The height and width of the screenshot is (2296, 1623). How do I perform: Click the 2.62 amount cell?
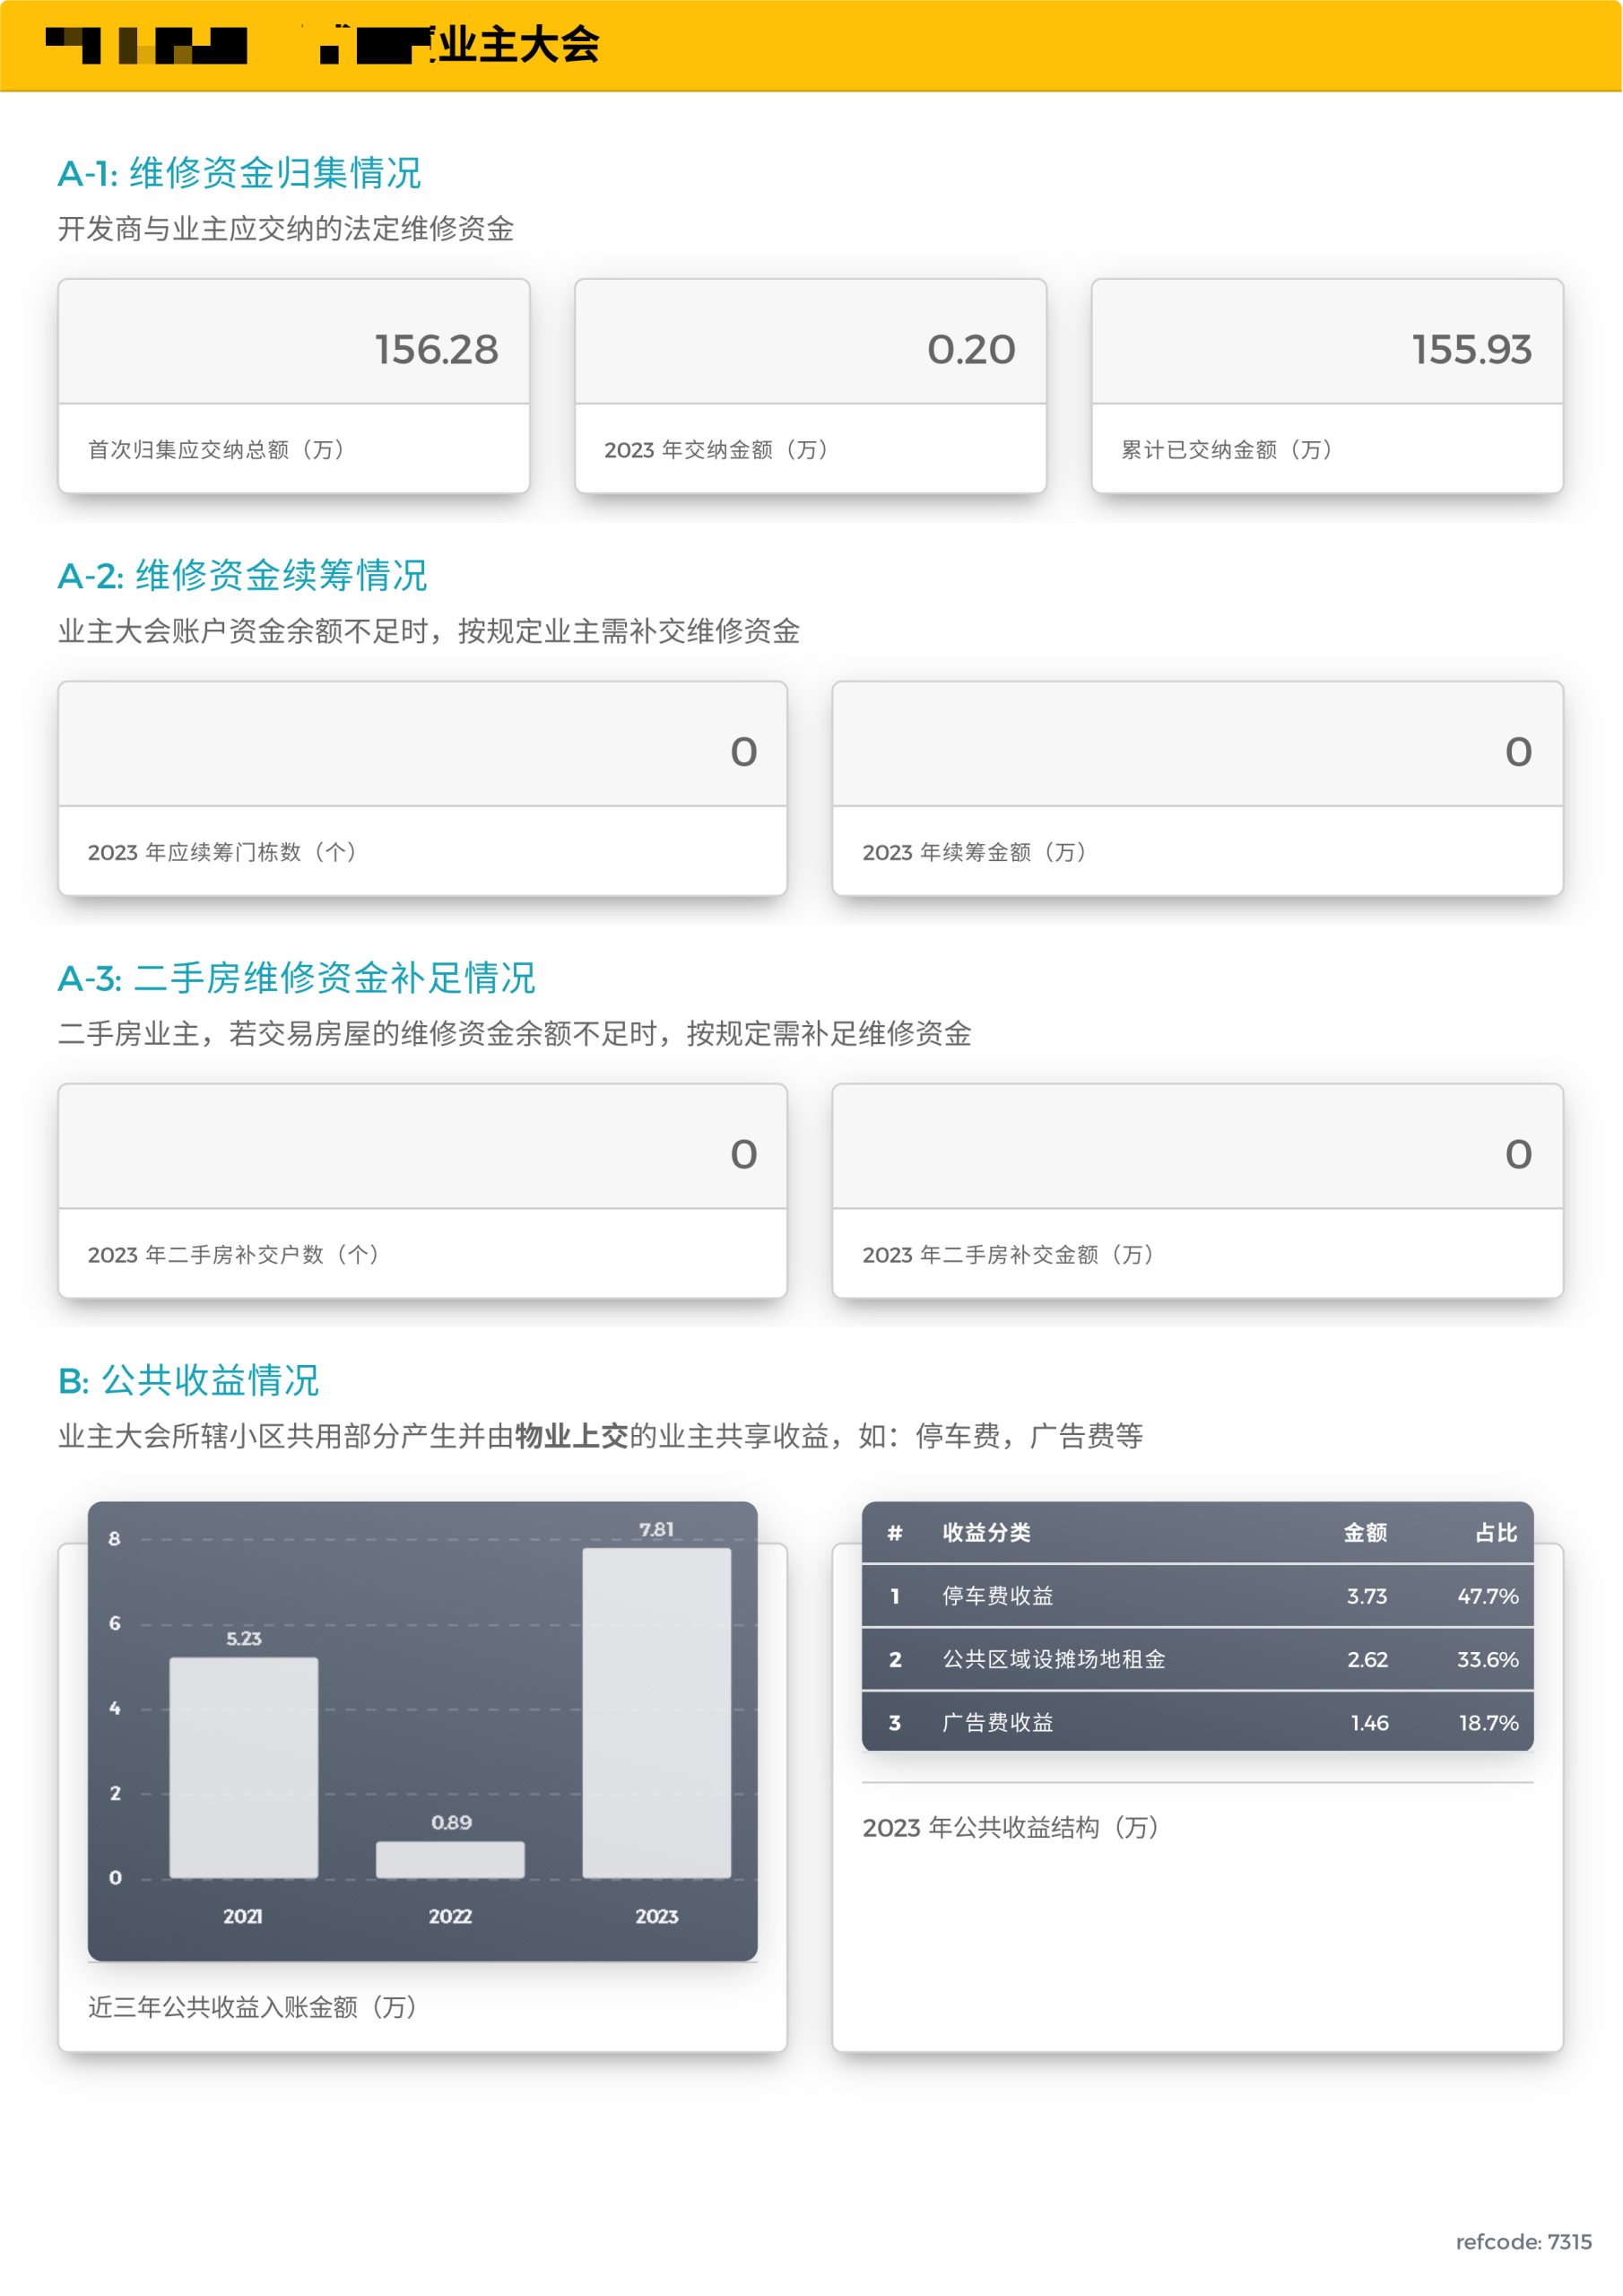(1367, 1659)
